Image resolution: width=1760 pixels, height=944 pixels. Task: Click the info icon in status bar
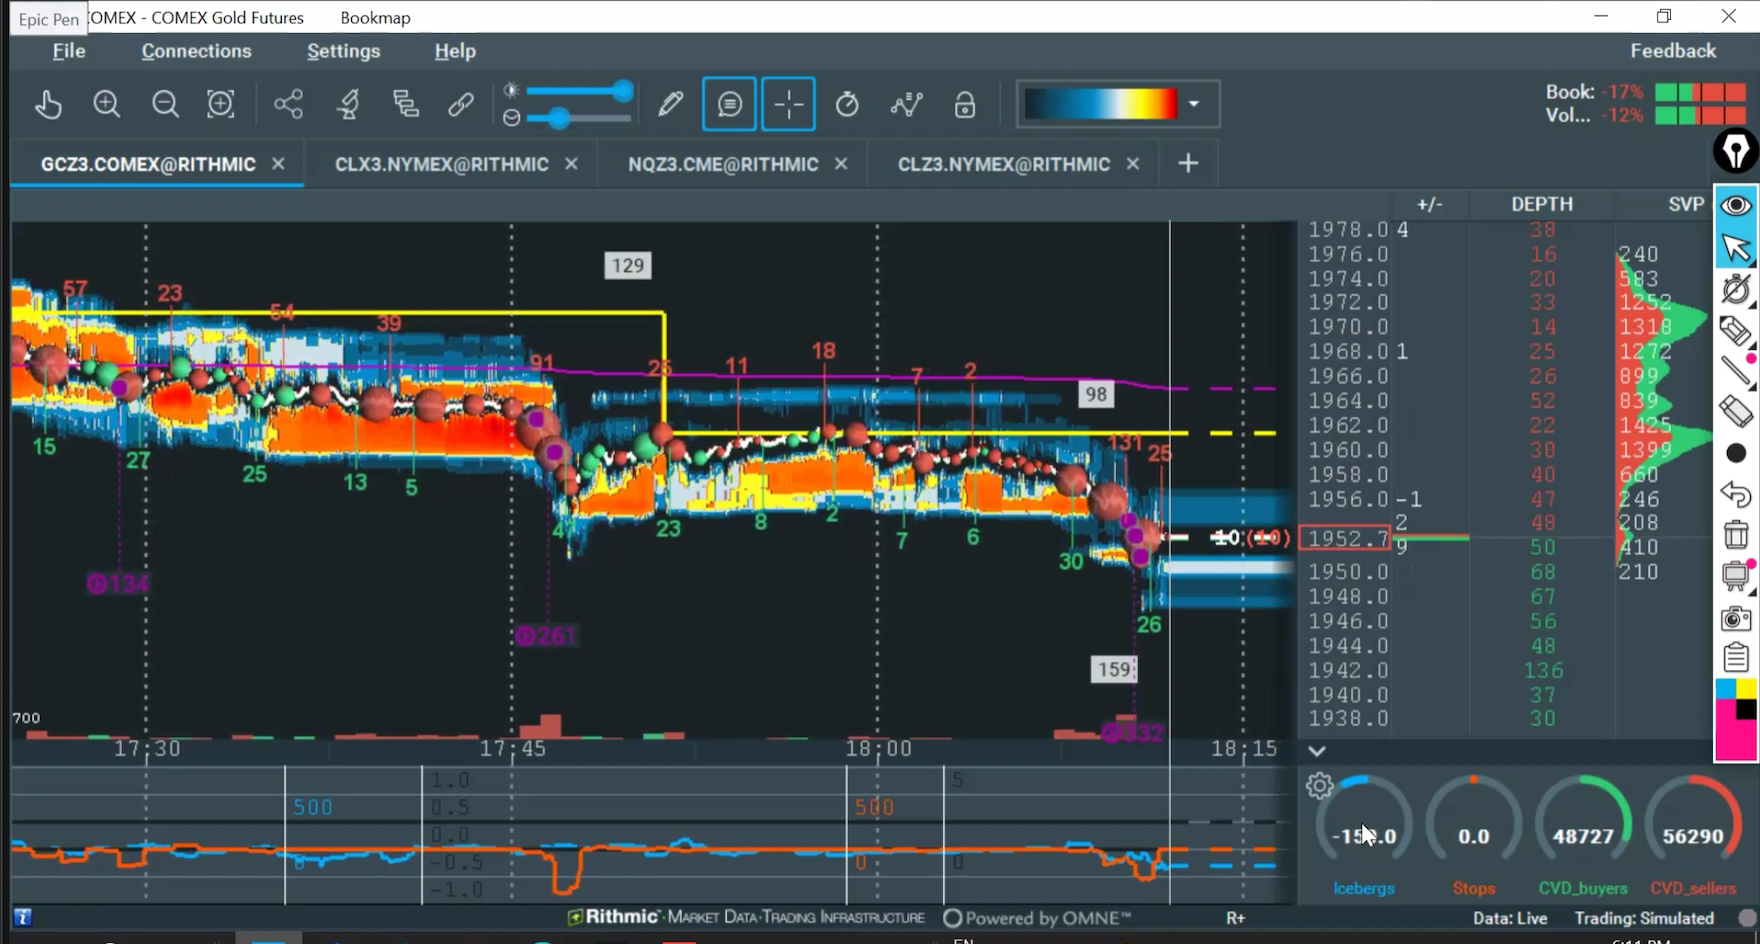(x=22, y=917)
